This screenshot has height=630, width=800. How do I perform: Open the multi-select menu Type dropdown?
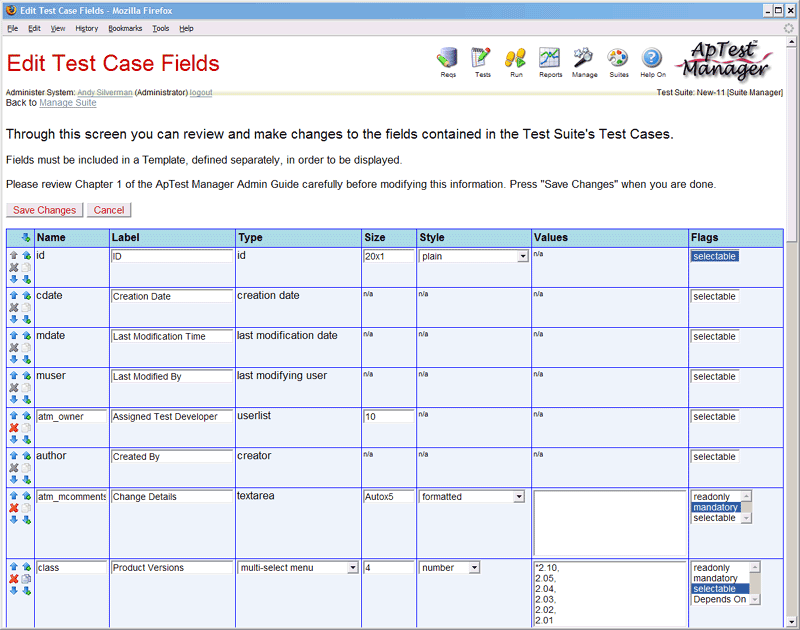pyautogui.click(x=297, y=567)
